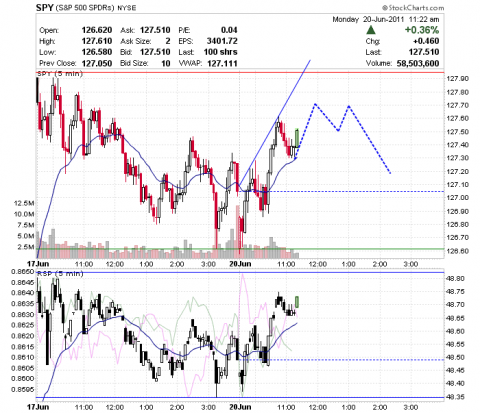The height and width of the screenshot is (413, 480).
Task: Click the +0.36% percent change
Action: coord(422,30)
